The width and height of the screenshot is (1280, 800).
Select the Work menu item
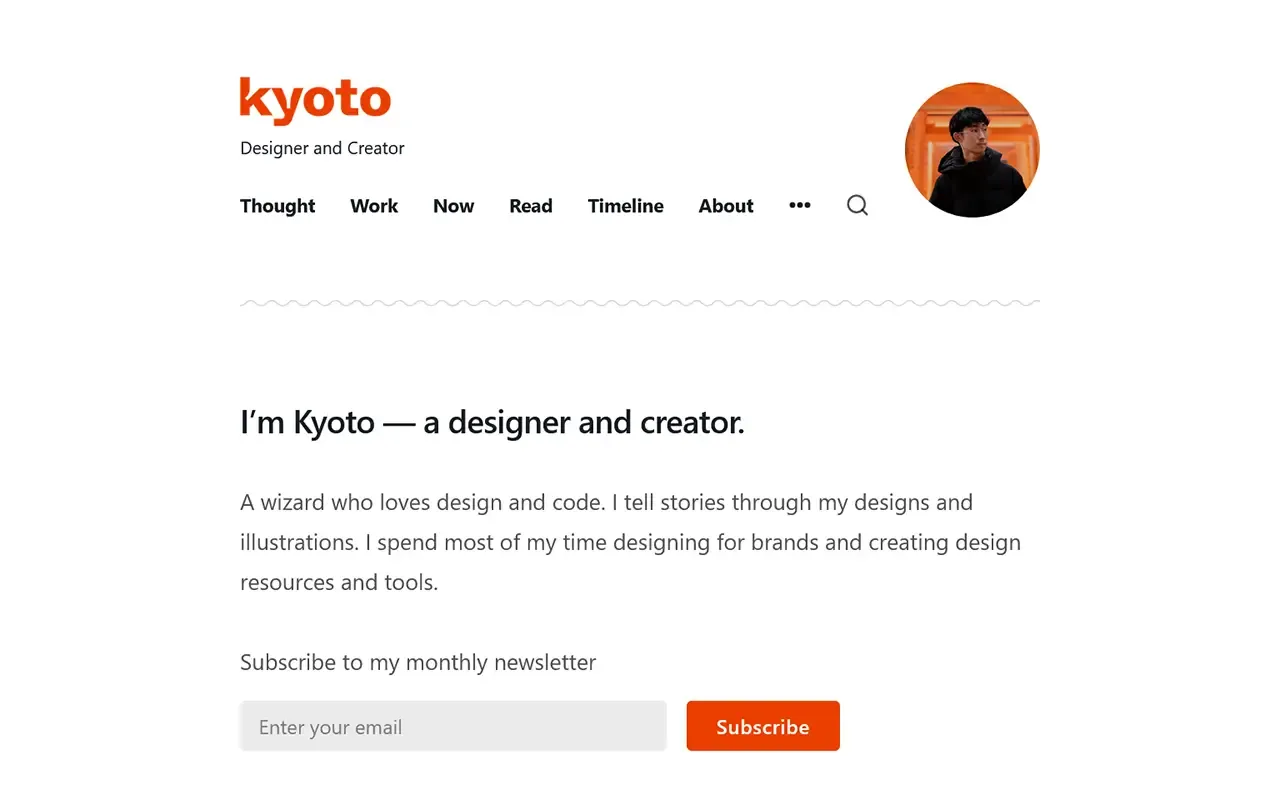coord(374,206)
